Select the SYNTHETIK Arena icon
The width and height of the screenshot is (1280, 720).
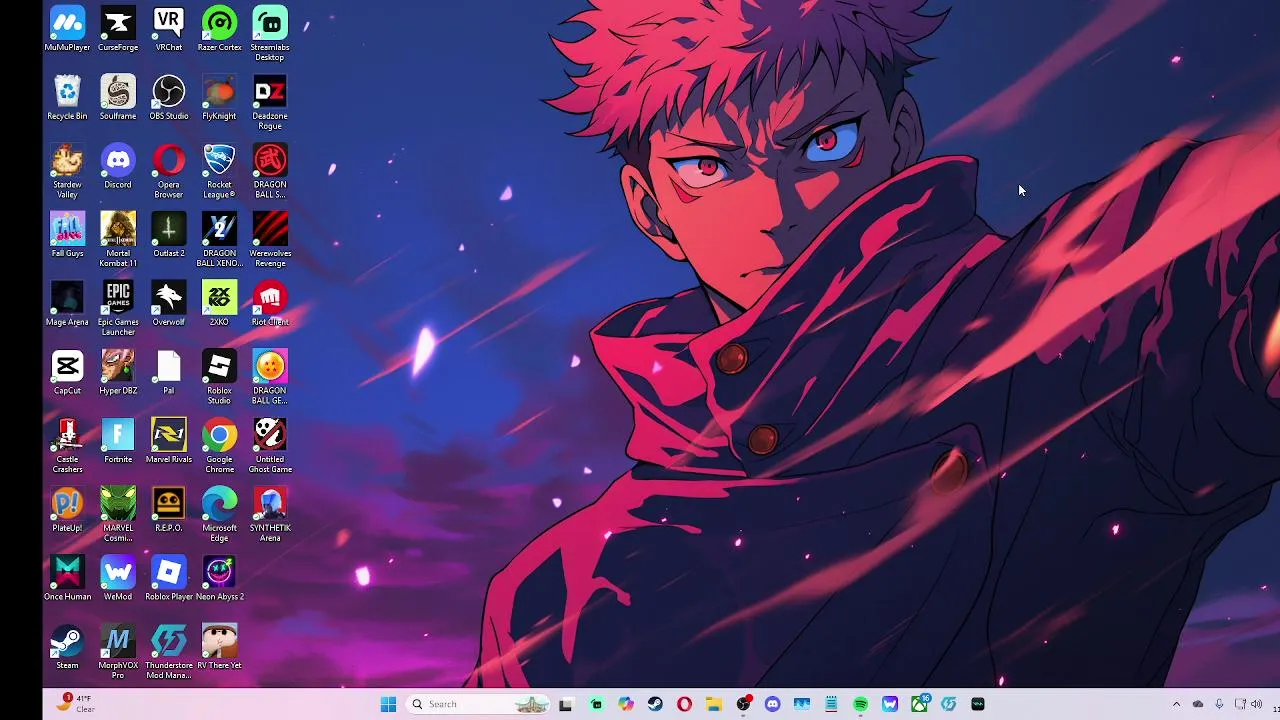(x=270, y=516)
